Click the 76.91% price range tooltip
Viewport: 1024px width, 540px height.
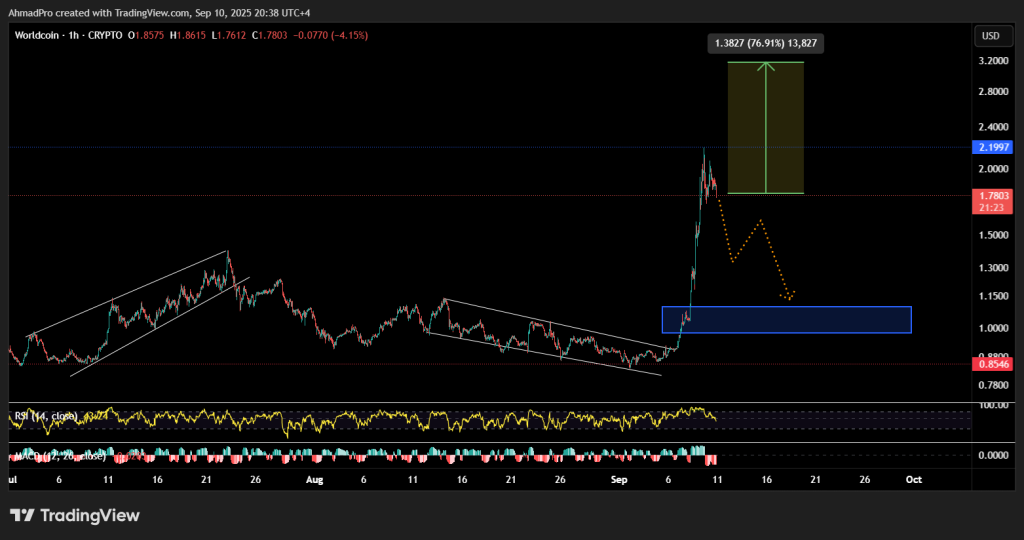(766, 43)
